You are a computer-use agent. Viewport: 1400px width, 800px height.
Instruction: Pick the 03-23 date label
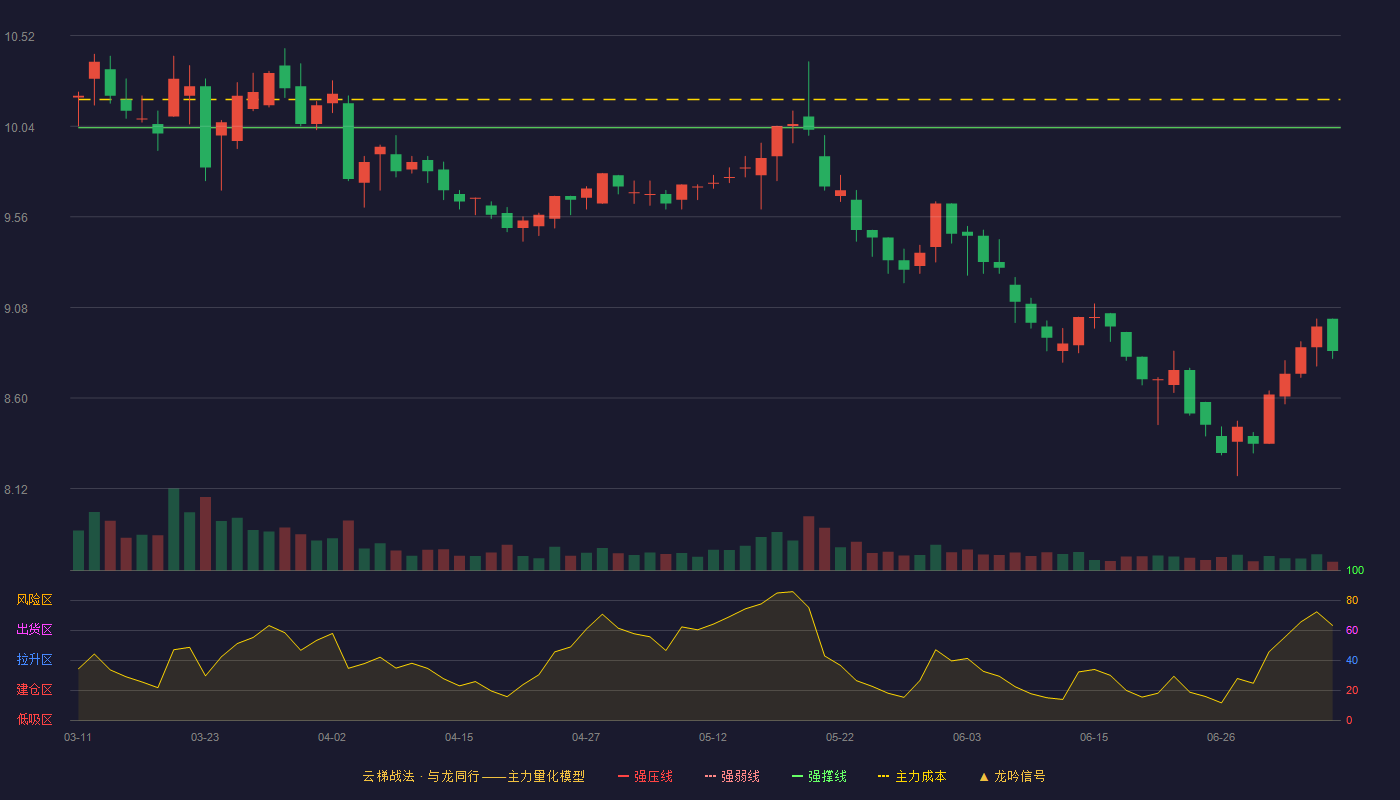tap(205, 737)
